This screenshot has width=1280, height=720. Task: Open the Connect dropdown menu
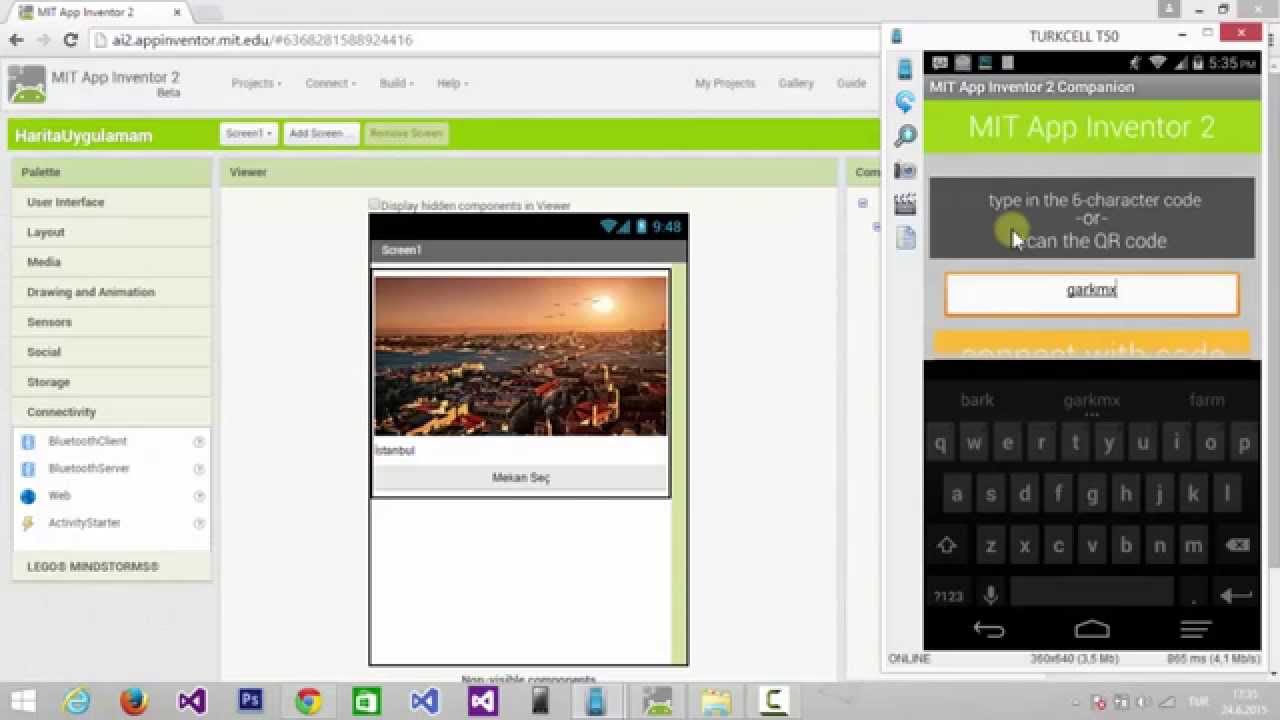[331, 84]
